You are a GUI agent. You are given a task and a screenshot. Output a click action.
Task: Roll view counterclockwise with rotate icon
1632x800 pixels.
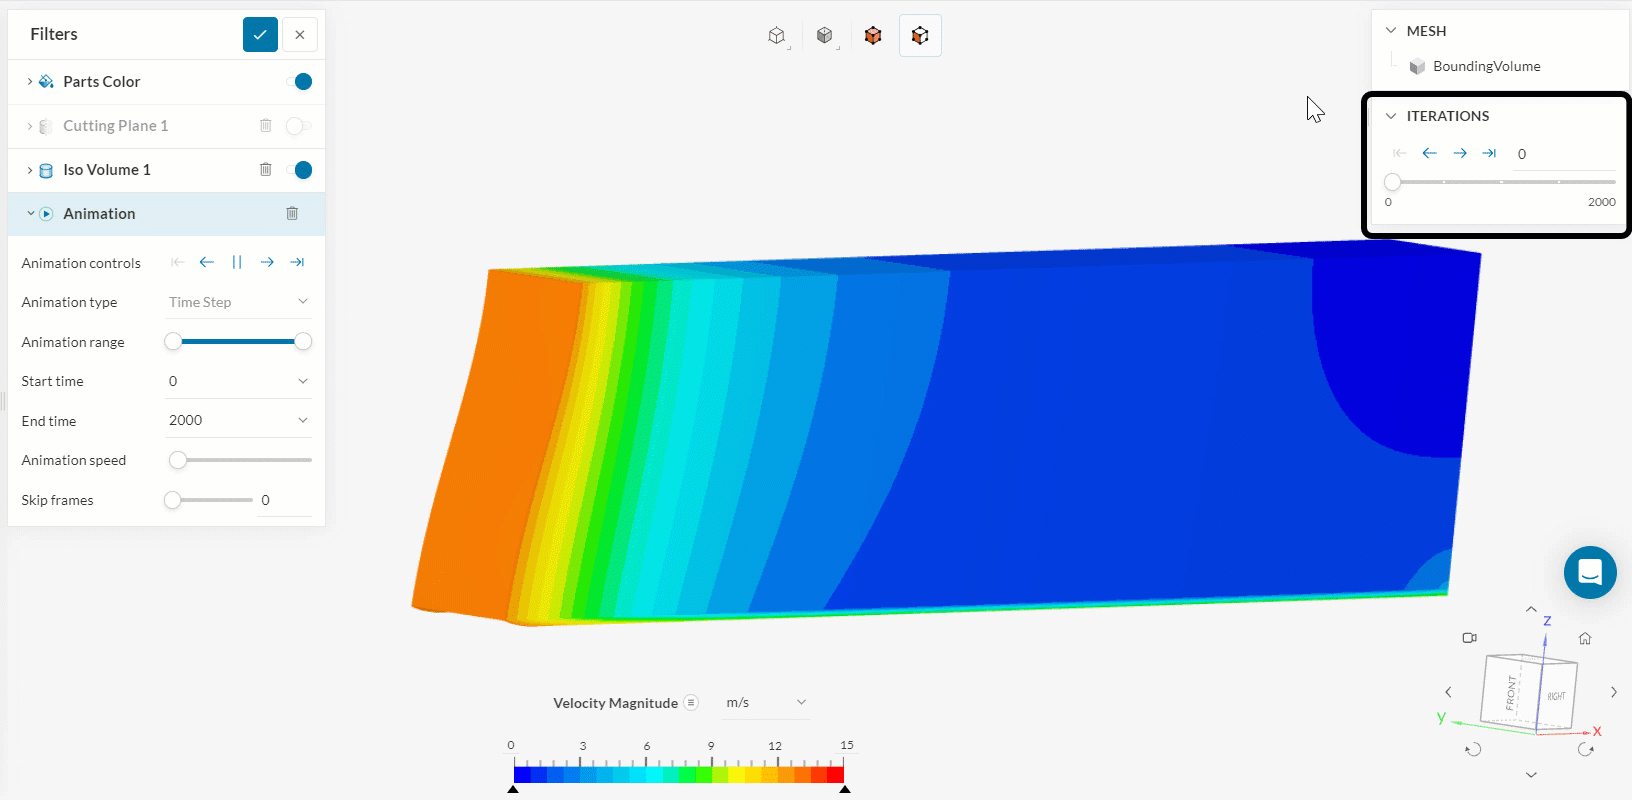tap(1473, 749)
